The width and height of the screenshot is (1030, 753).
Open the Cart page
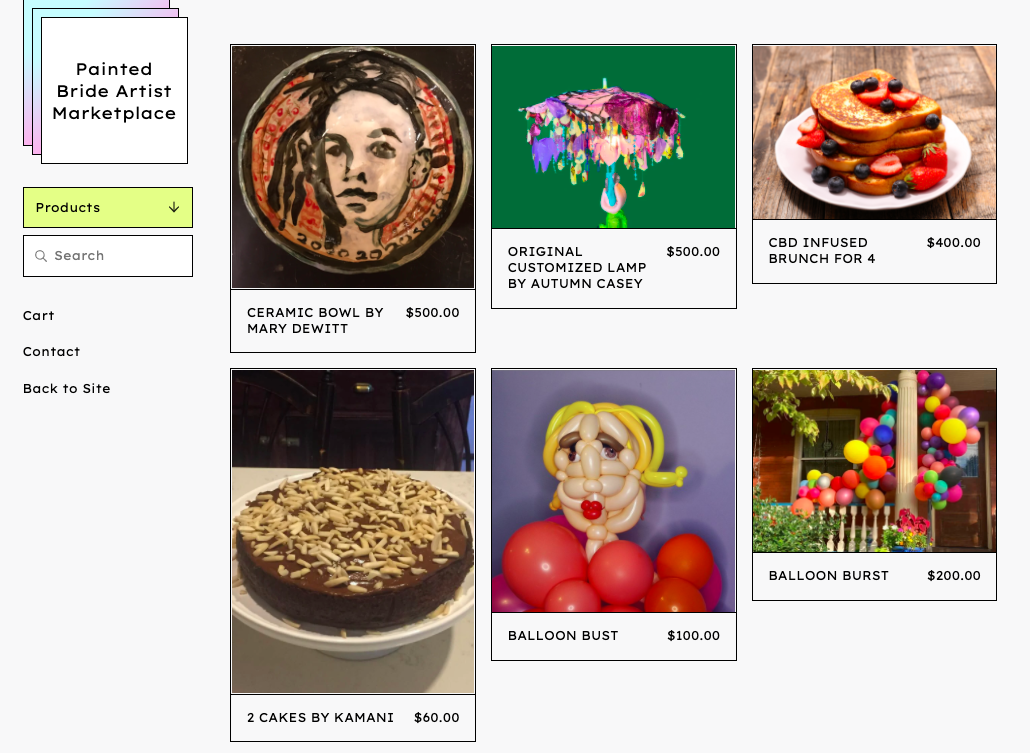click(x=39, y=315)
